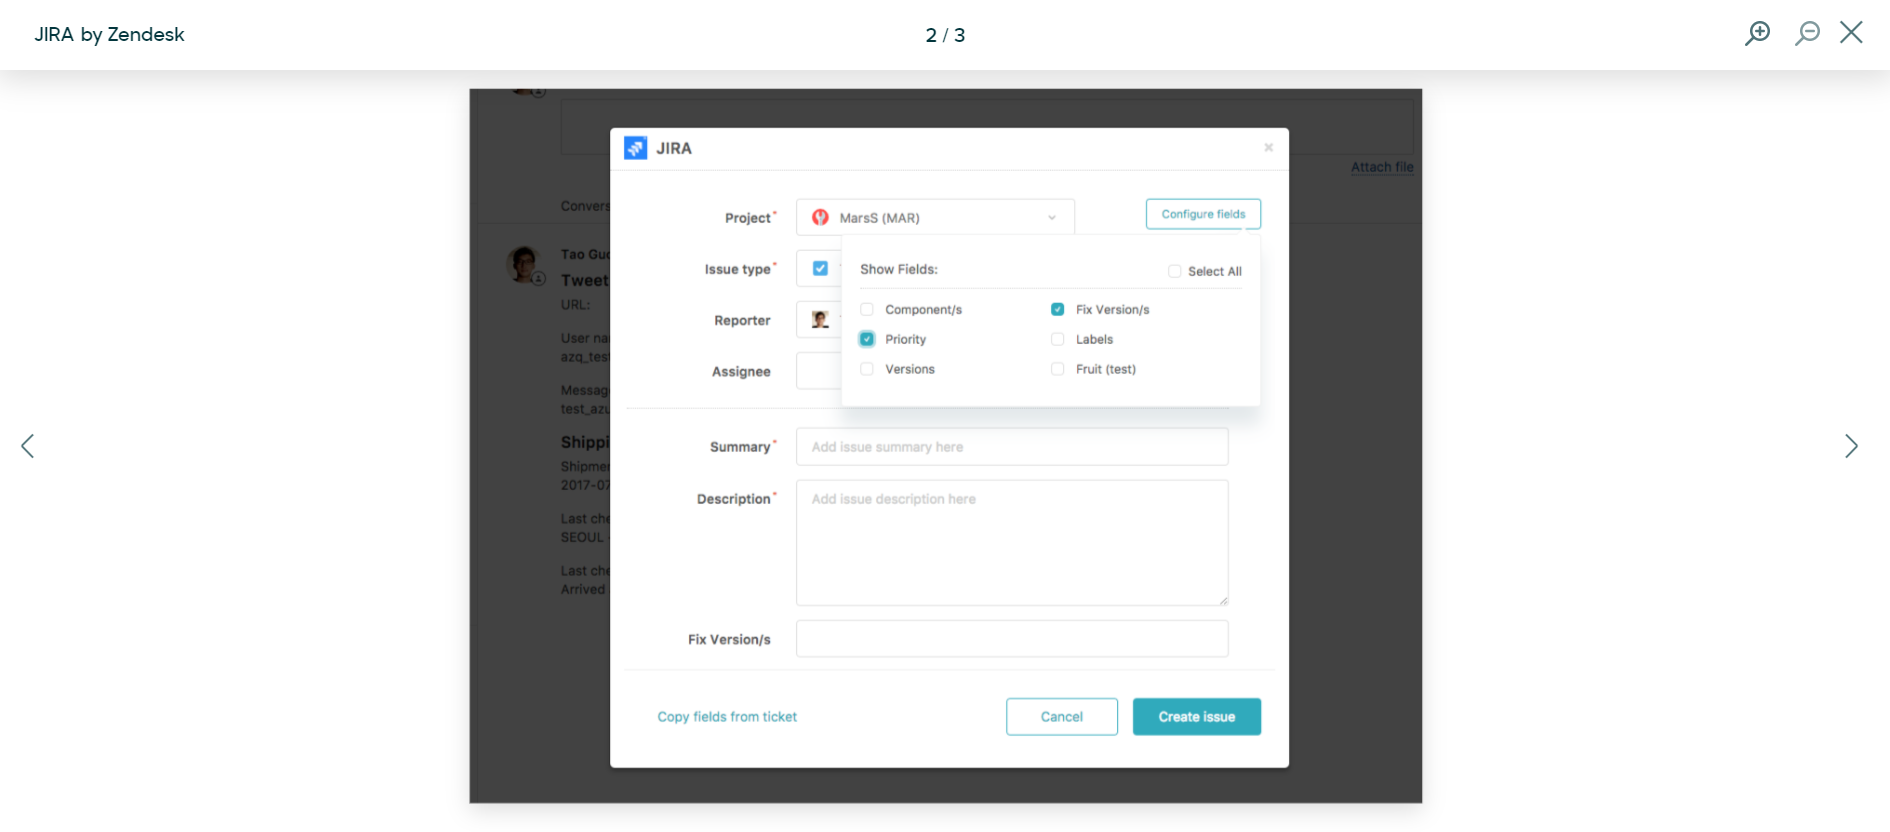Click Copy fields from ticket link
The height and width of the screenshot is (832, 1890).
[x=727, y=717]
